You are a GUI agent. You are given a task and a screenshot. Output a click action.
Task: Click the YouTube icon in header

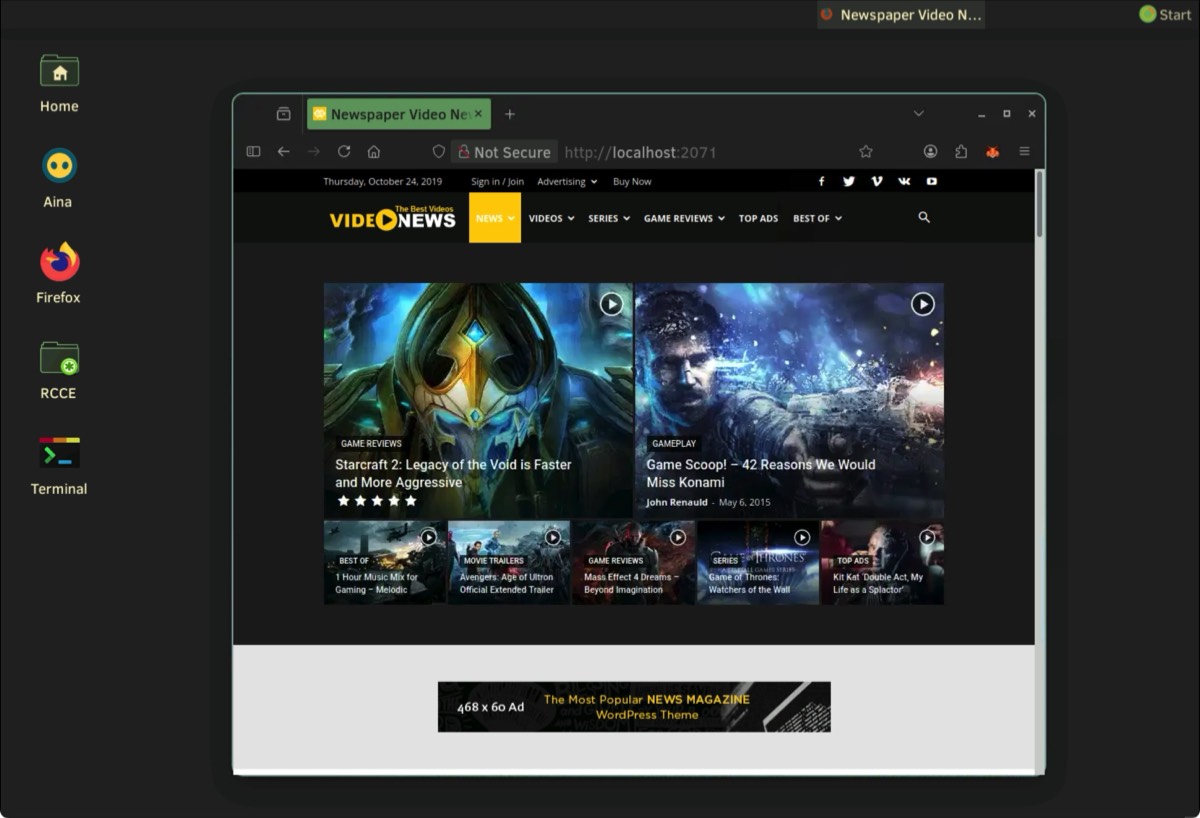[x=931, y=182]
